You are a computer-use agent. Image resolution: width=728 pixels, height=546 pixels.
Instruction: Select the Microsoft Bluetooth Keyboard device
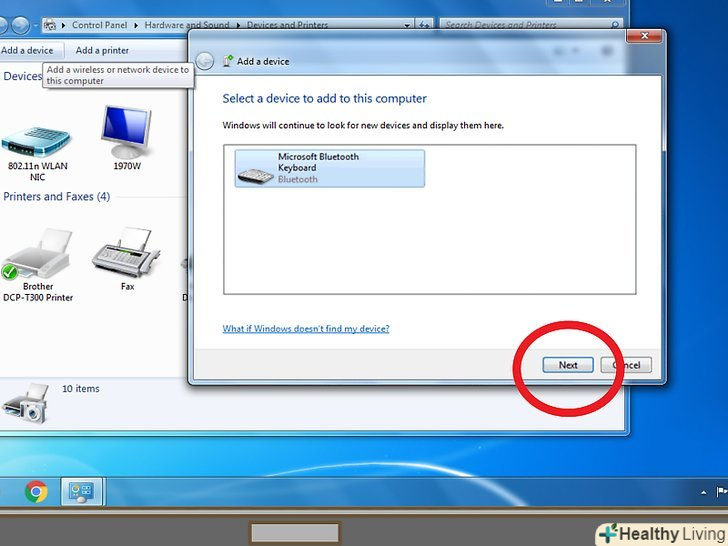pyautogui.click(x=329, y=168)
